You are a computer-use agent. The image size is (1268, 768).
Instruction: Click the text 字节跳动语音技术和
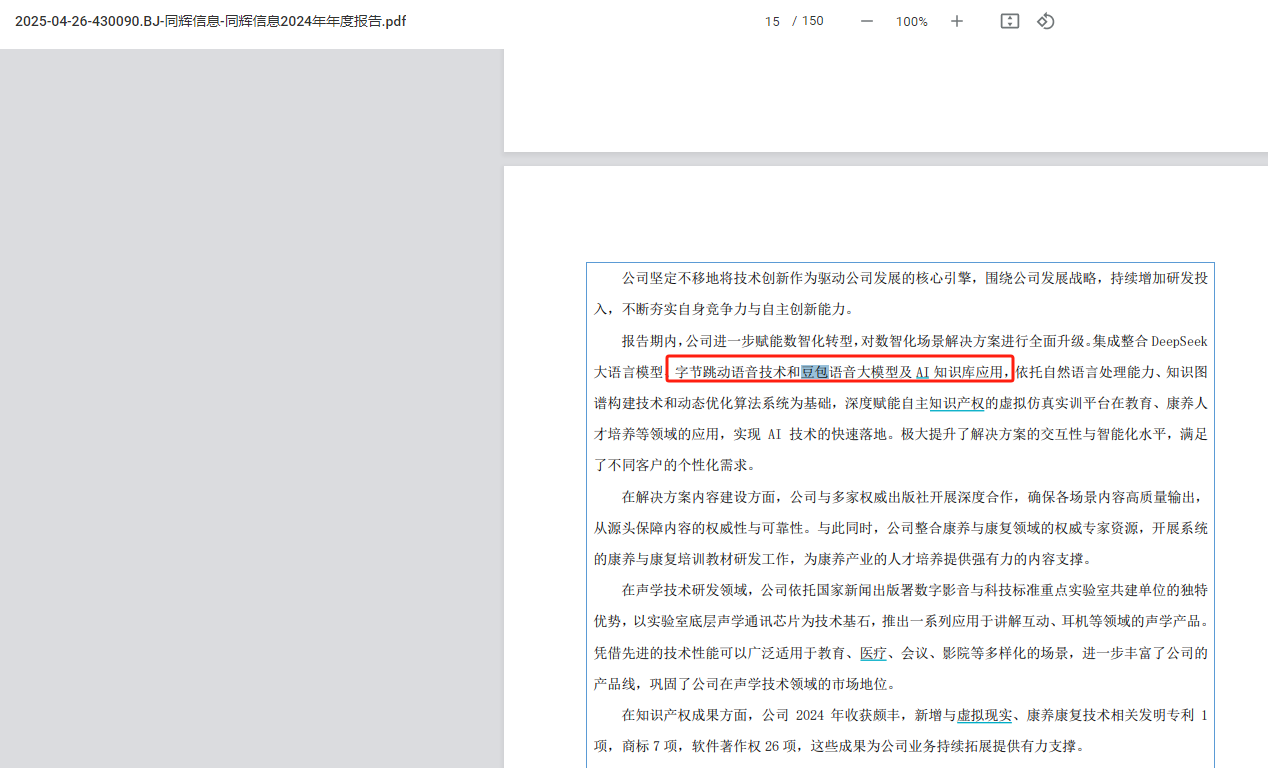point(737,372)
